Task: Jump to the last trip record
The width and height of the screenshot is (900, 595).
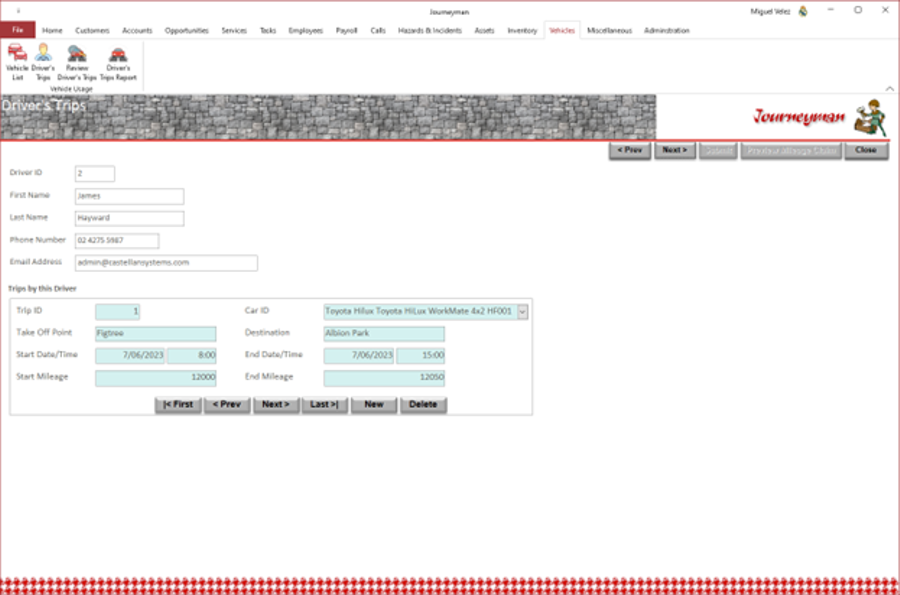Action: click(324, 405)
